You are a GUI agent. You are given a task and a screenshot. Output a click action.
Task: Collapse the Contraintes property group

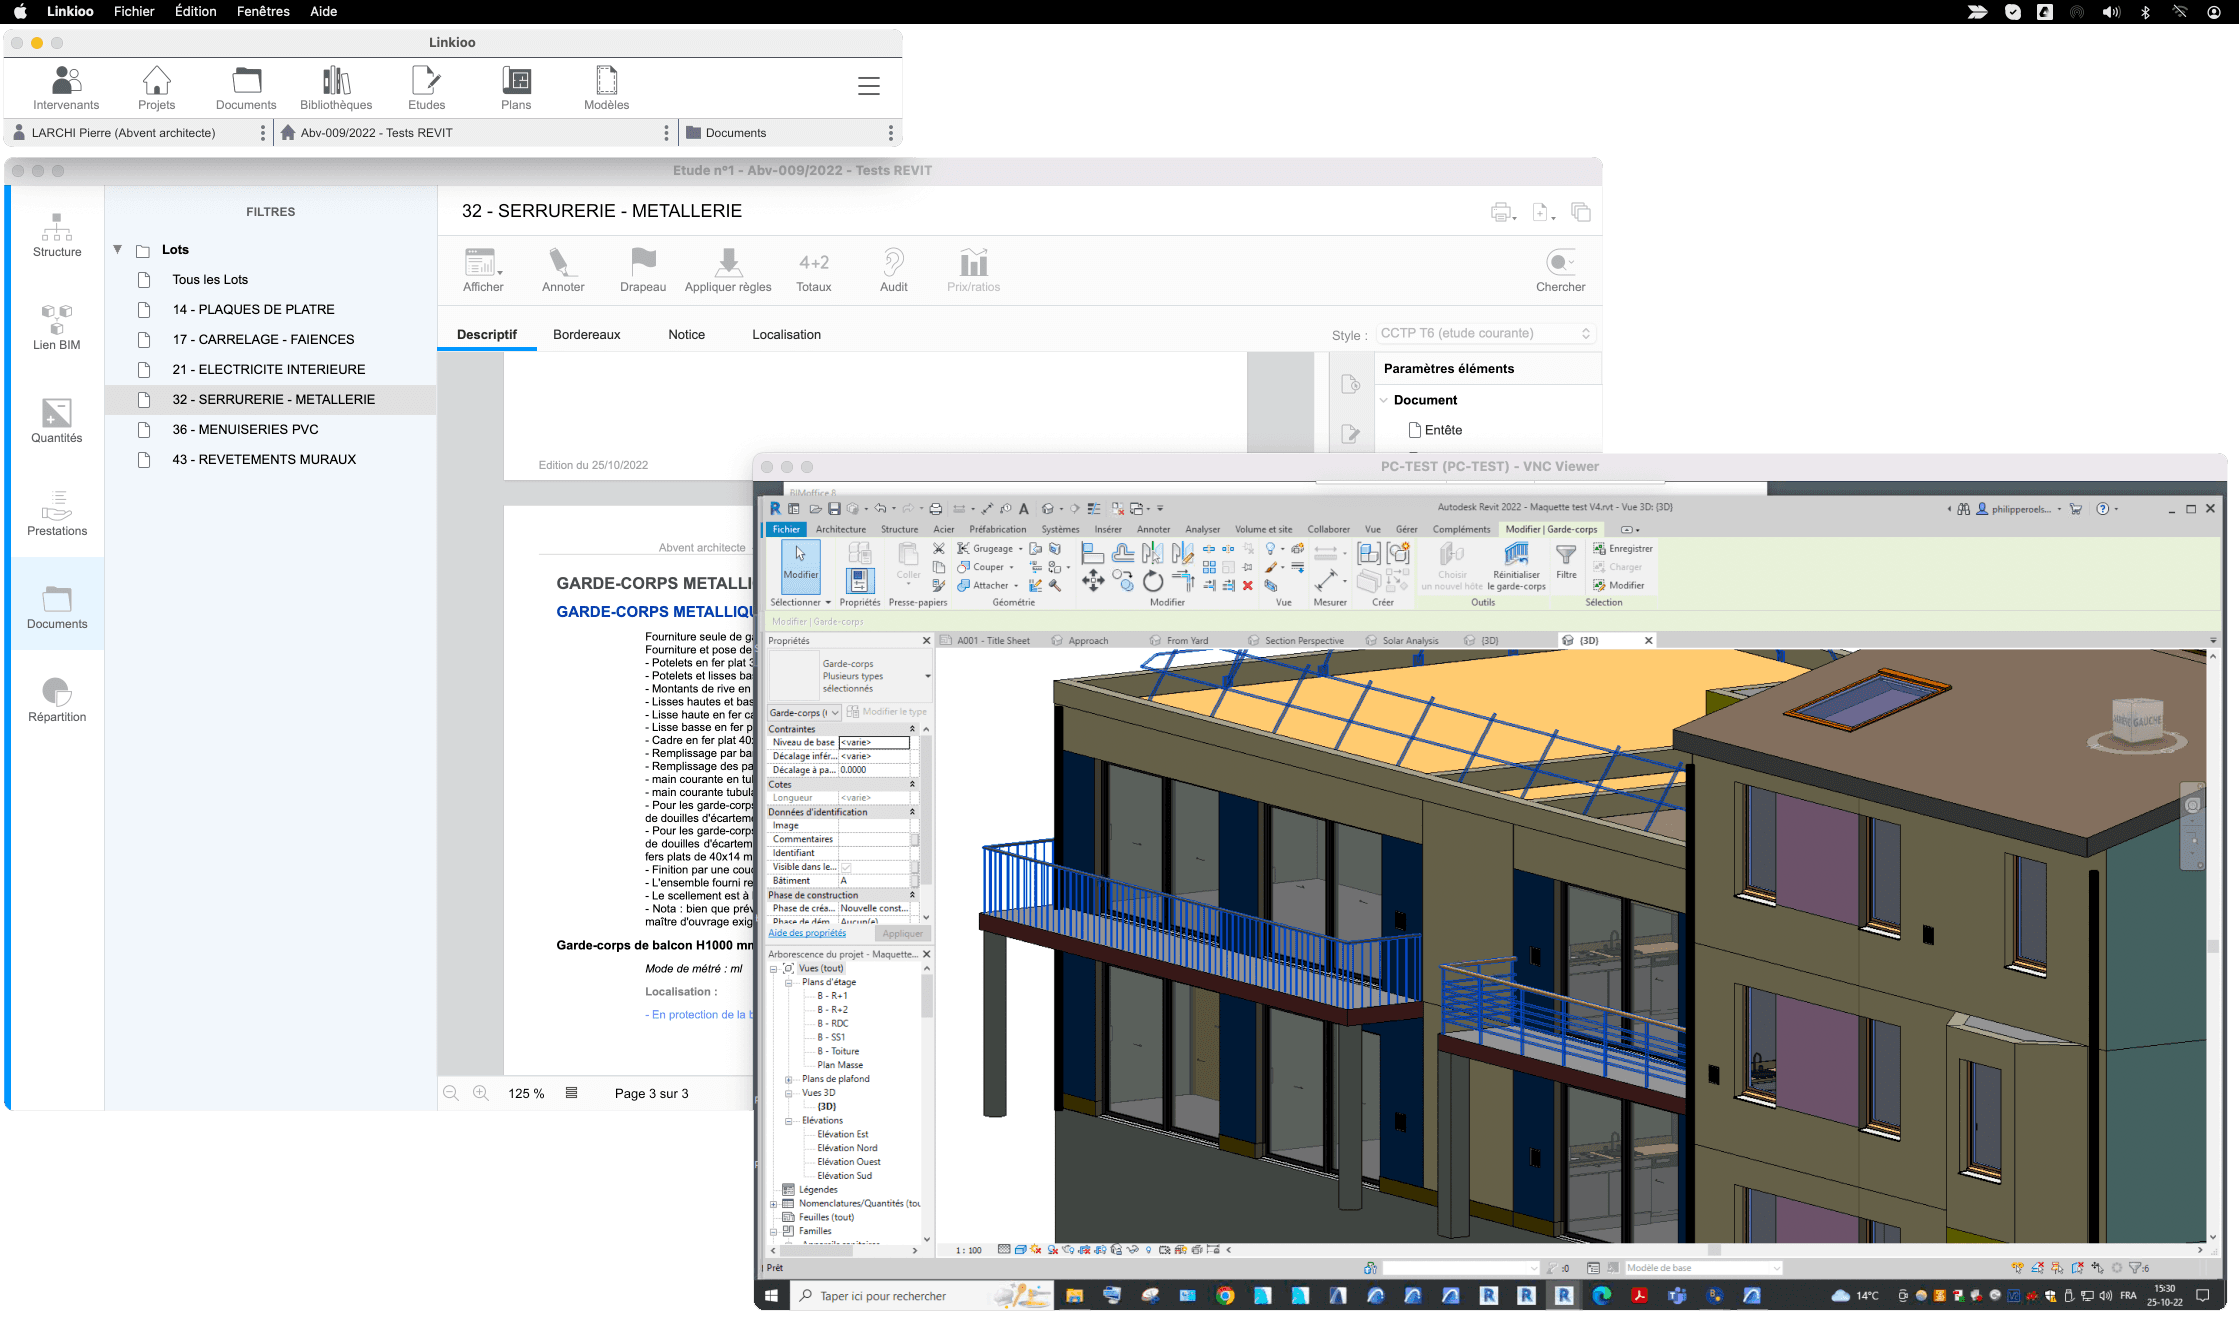coord(911,729)
